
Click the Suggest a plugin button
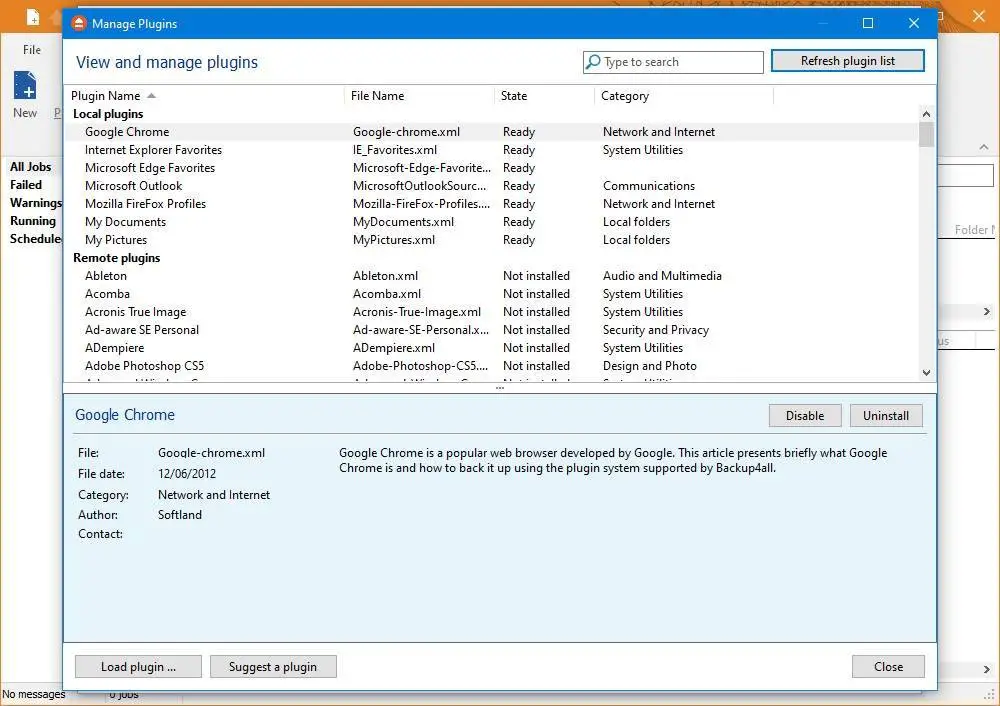273,666
